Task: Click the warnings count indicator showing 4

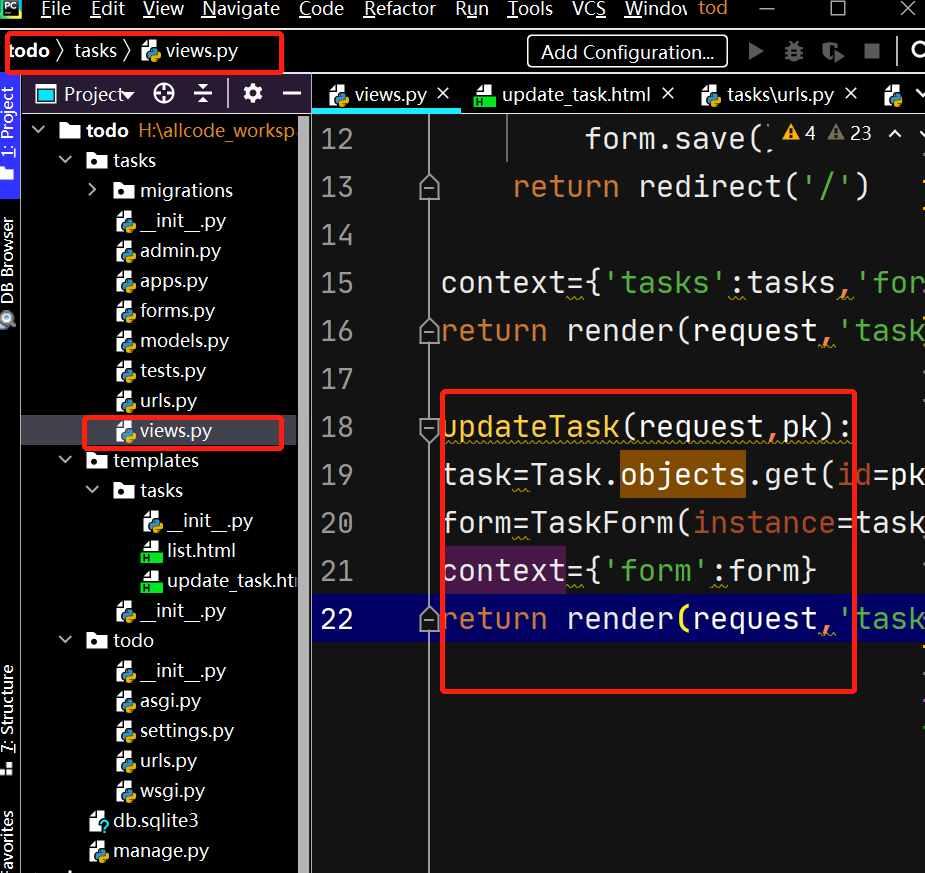Action: point(799,133)
